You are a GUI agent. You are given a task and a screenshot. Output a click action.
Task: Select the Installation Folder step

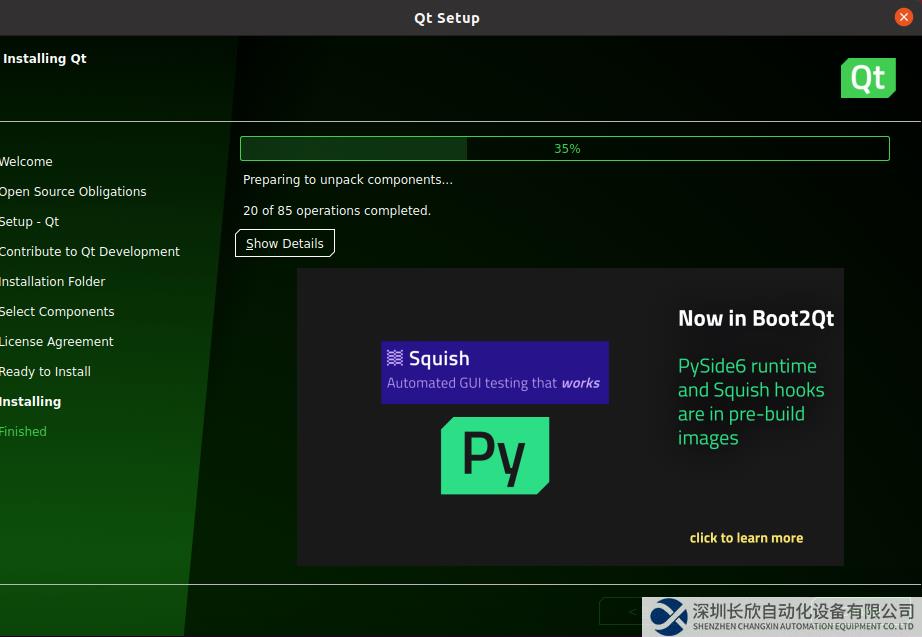click(x=52, y=281)
